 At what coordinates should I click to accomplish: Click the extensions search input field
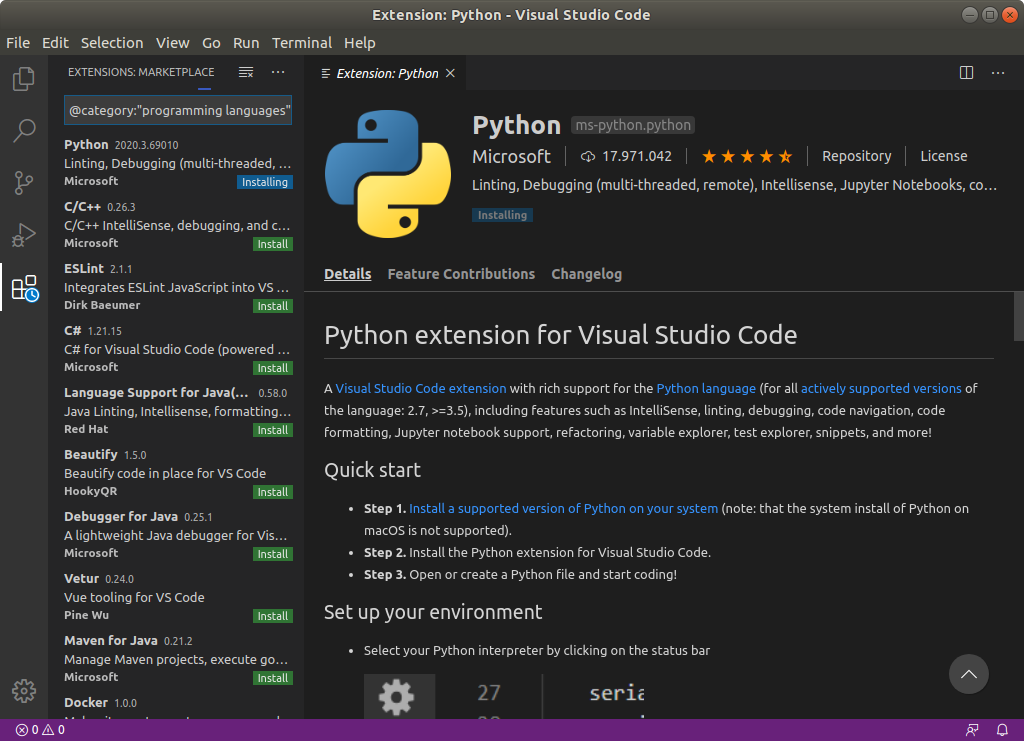pos(178,110)
